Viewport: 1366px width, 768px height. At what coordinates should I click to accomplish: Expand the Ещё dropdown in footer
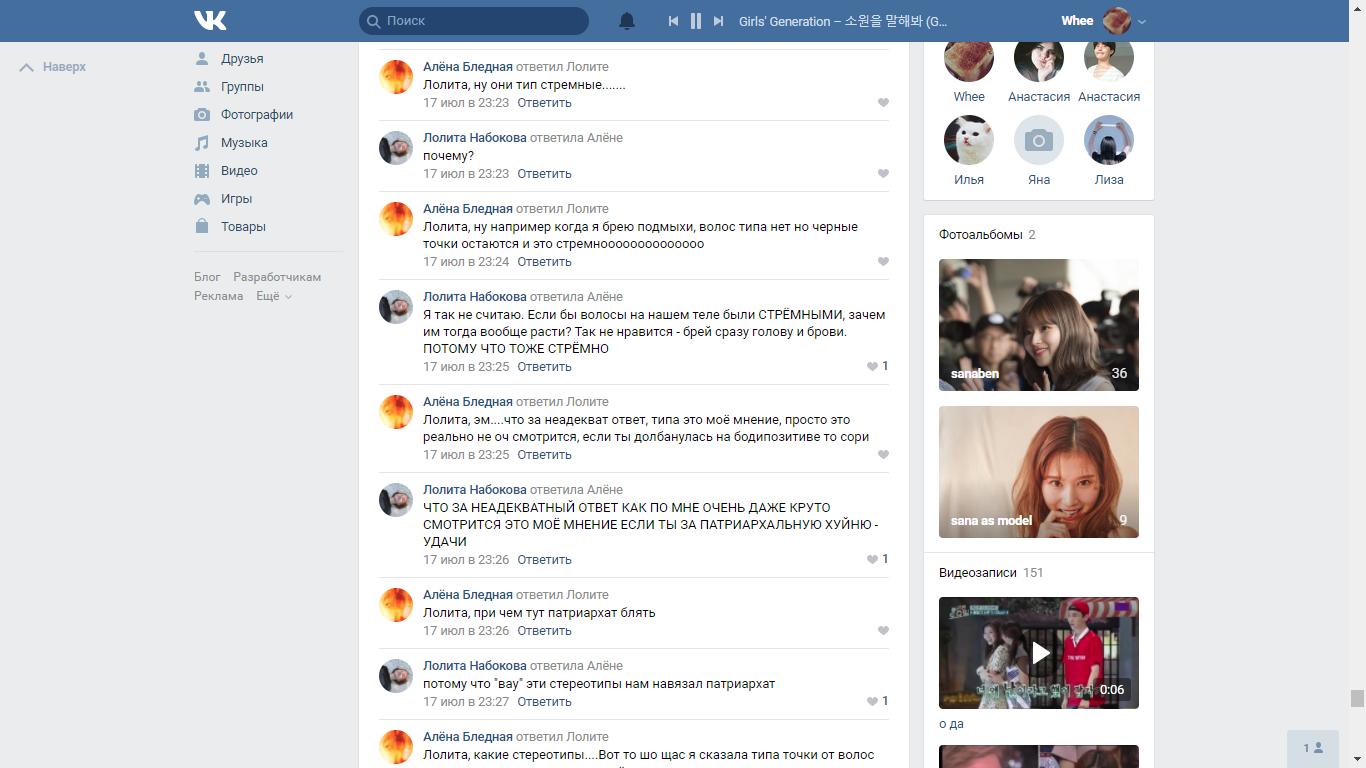coord(273,297)
